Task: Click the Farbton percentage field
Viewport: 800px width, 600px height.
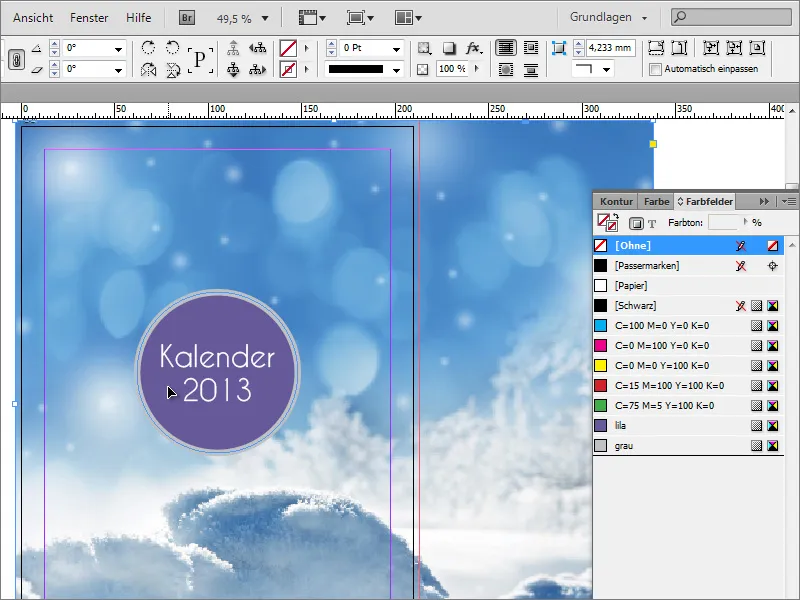Action: (723, 222)
